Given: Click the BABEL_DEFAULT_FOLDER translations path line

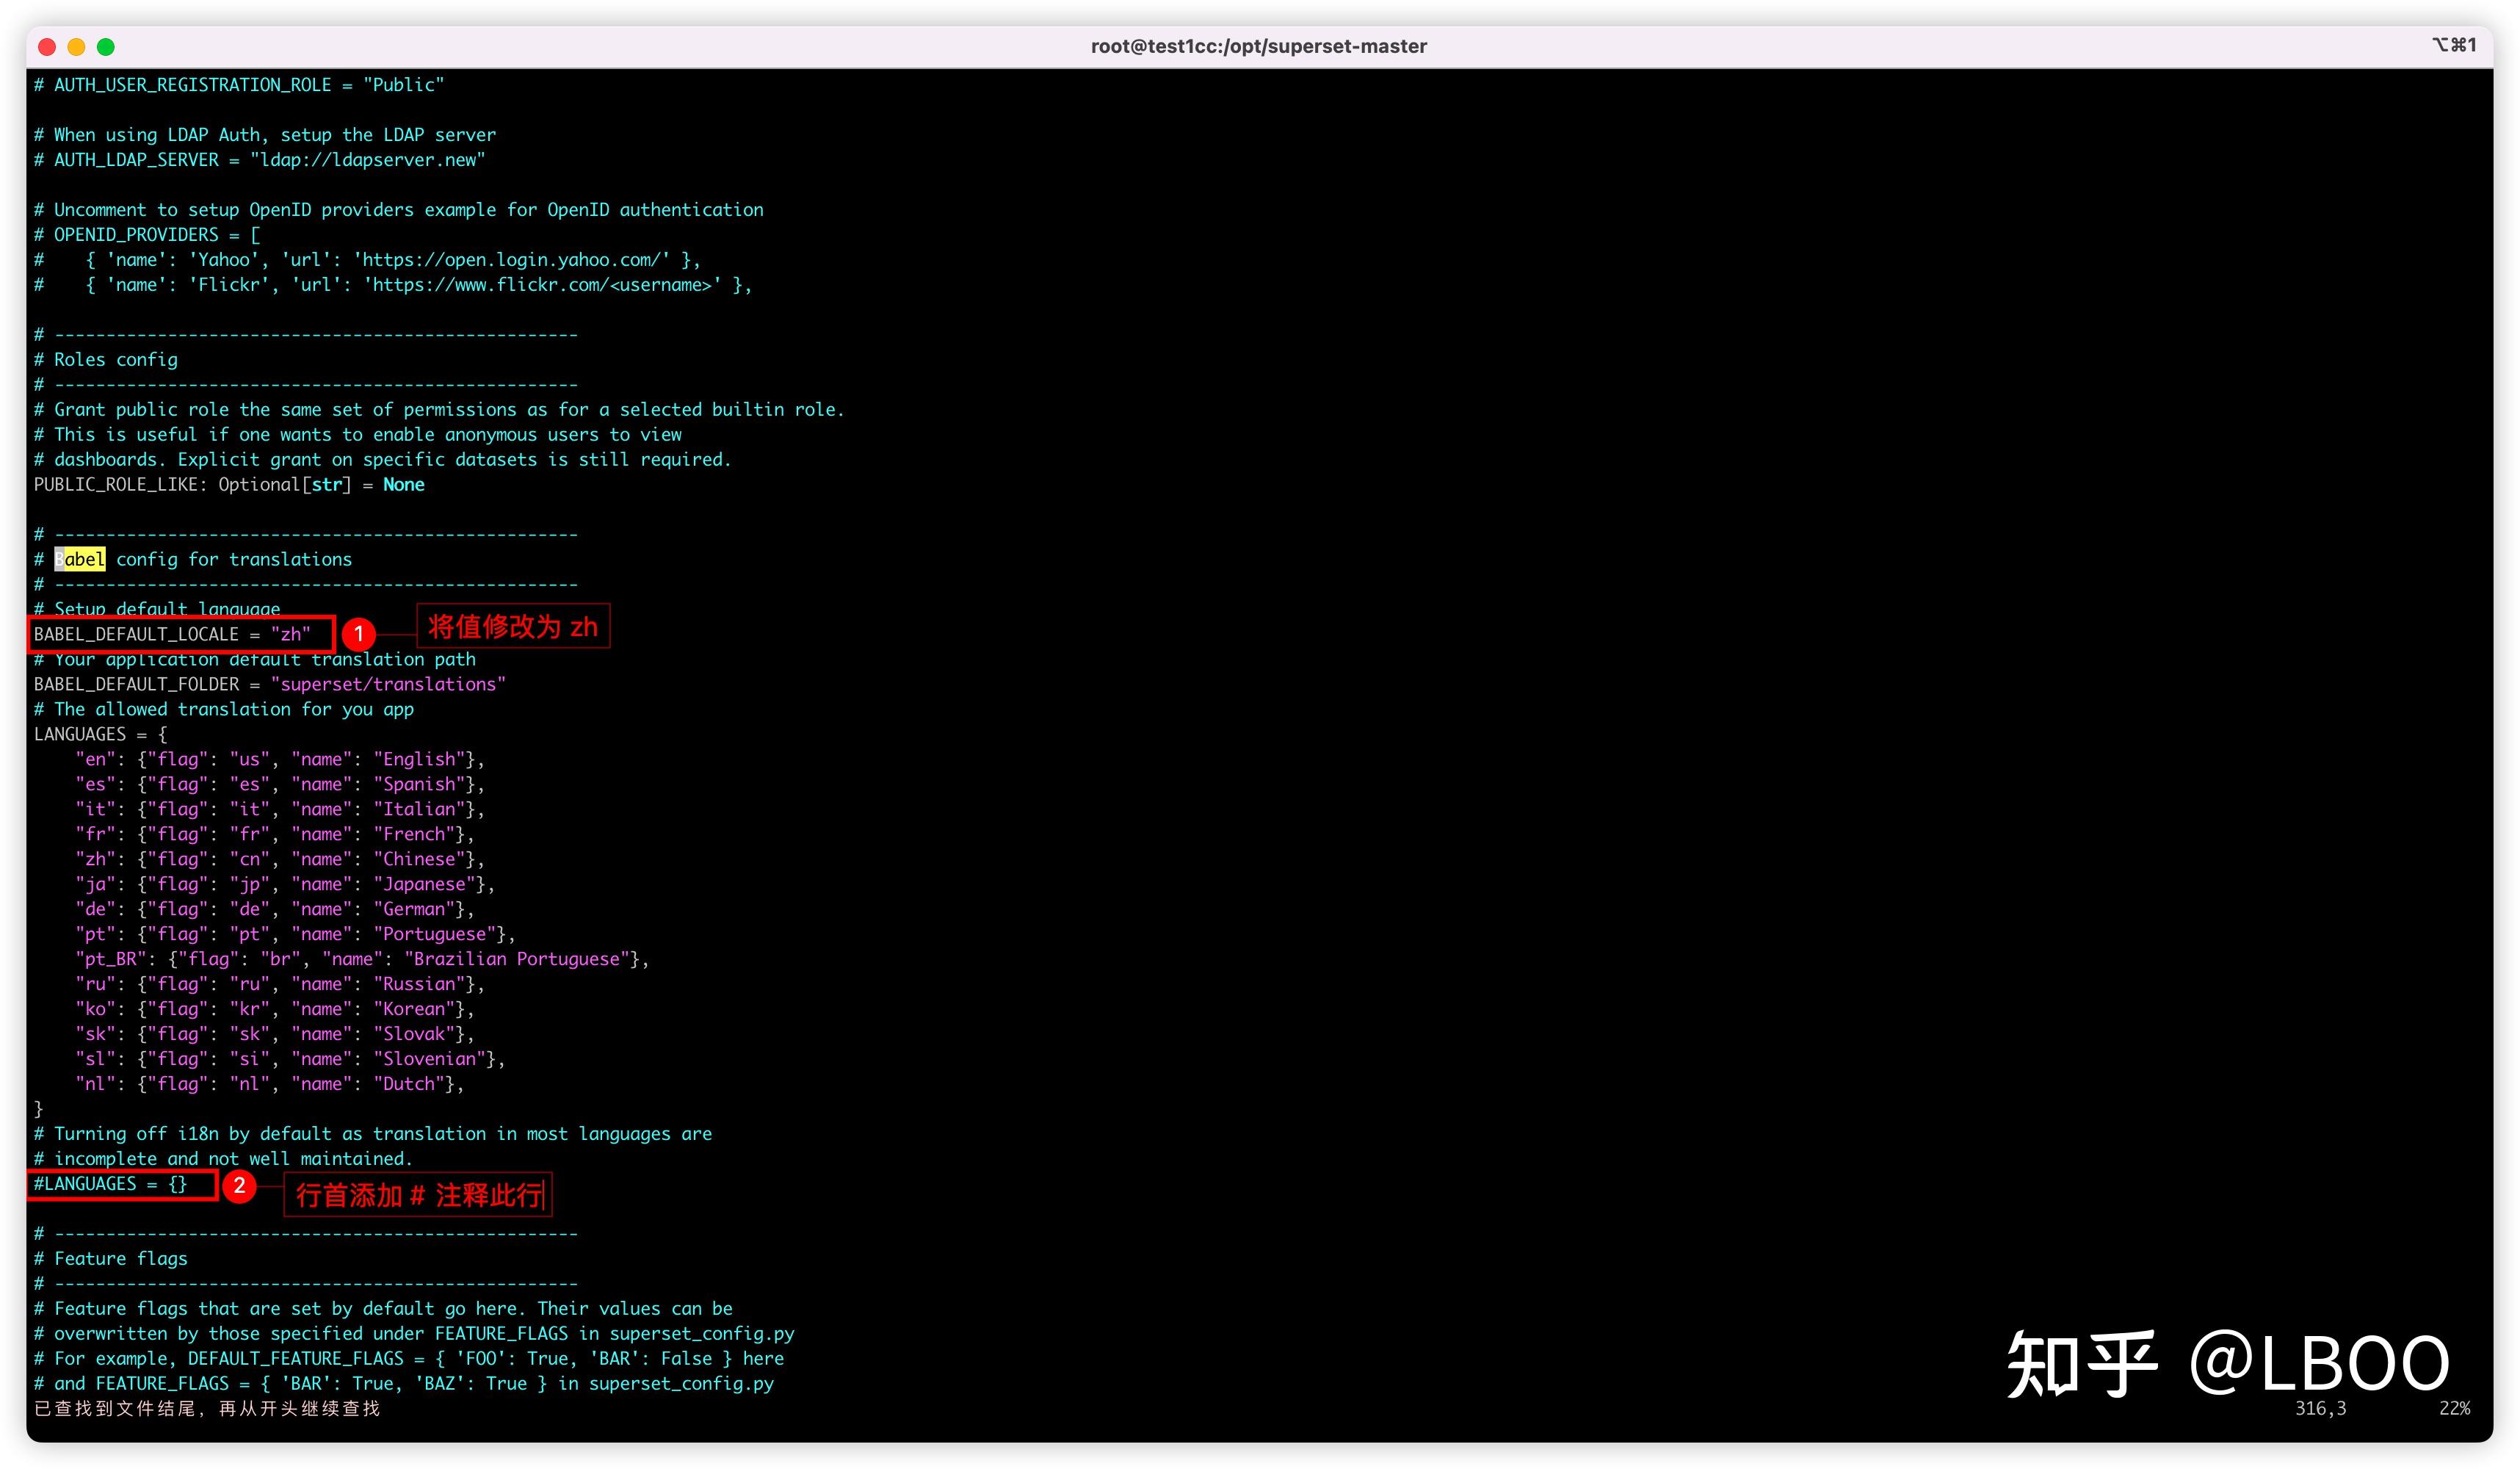Looking at the screenshot, I should (270, 685).
